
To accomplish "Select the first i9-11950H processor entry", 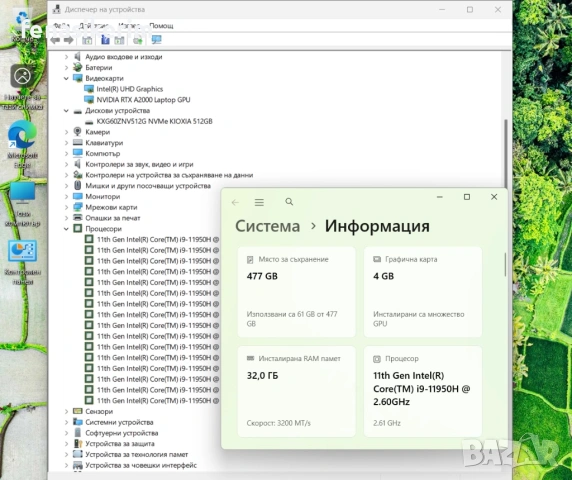I will tap(158, 239).
